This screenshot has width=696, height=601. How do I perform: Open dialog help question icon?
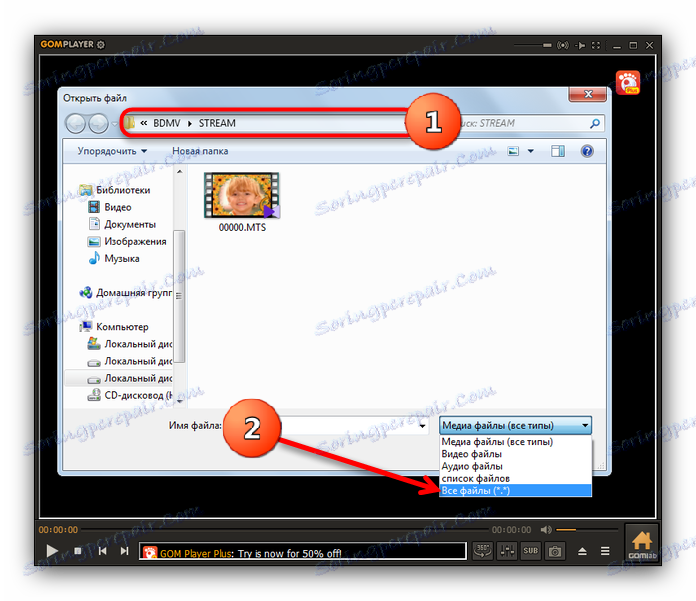pos(587,151)
